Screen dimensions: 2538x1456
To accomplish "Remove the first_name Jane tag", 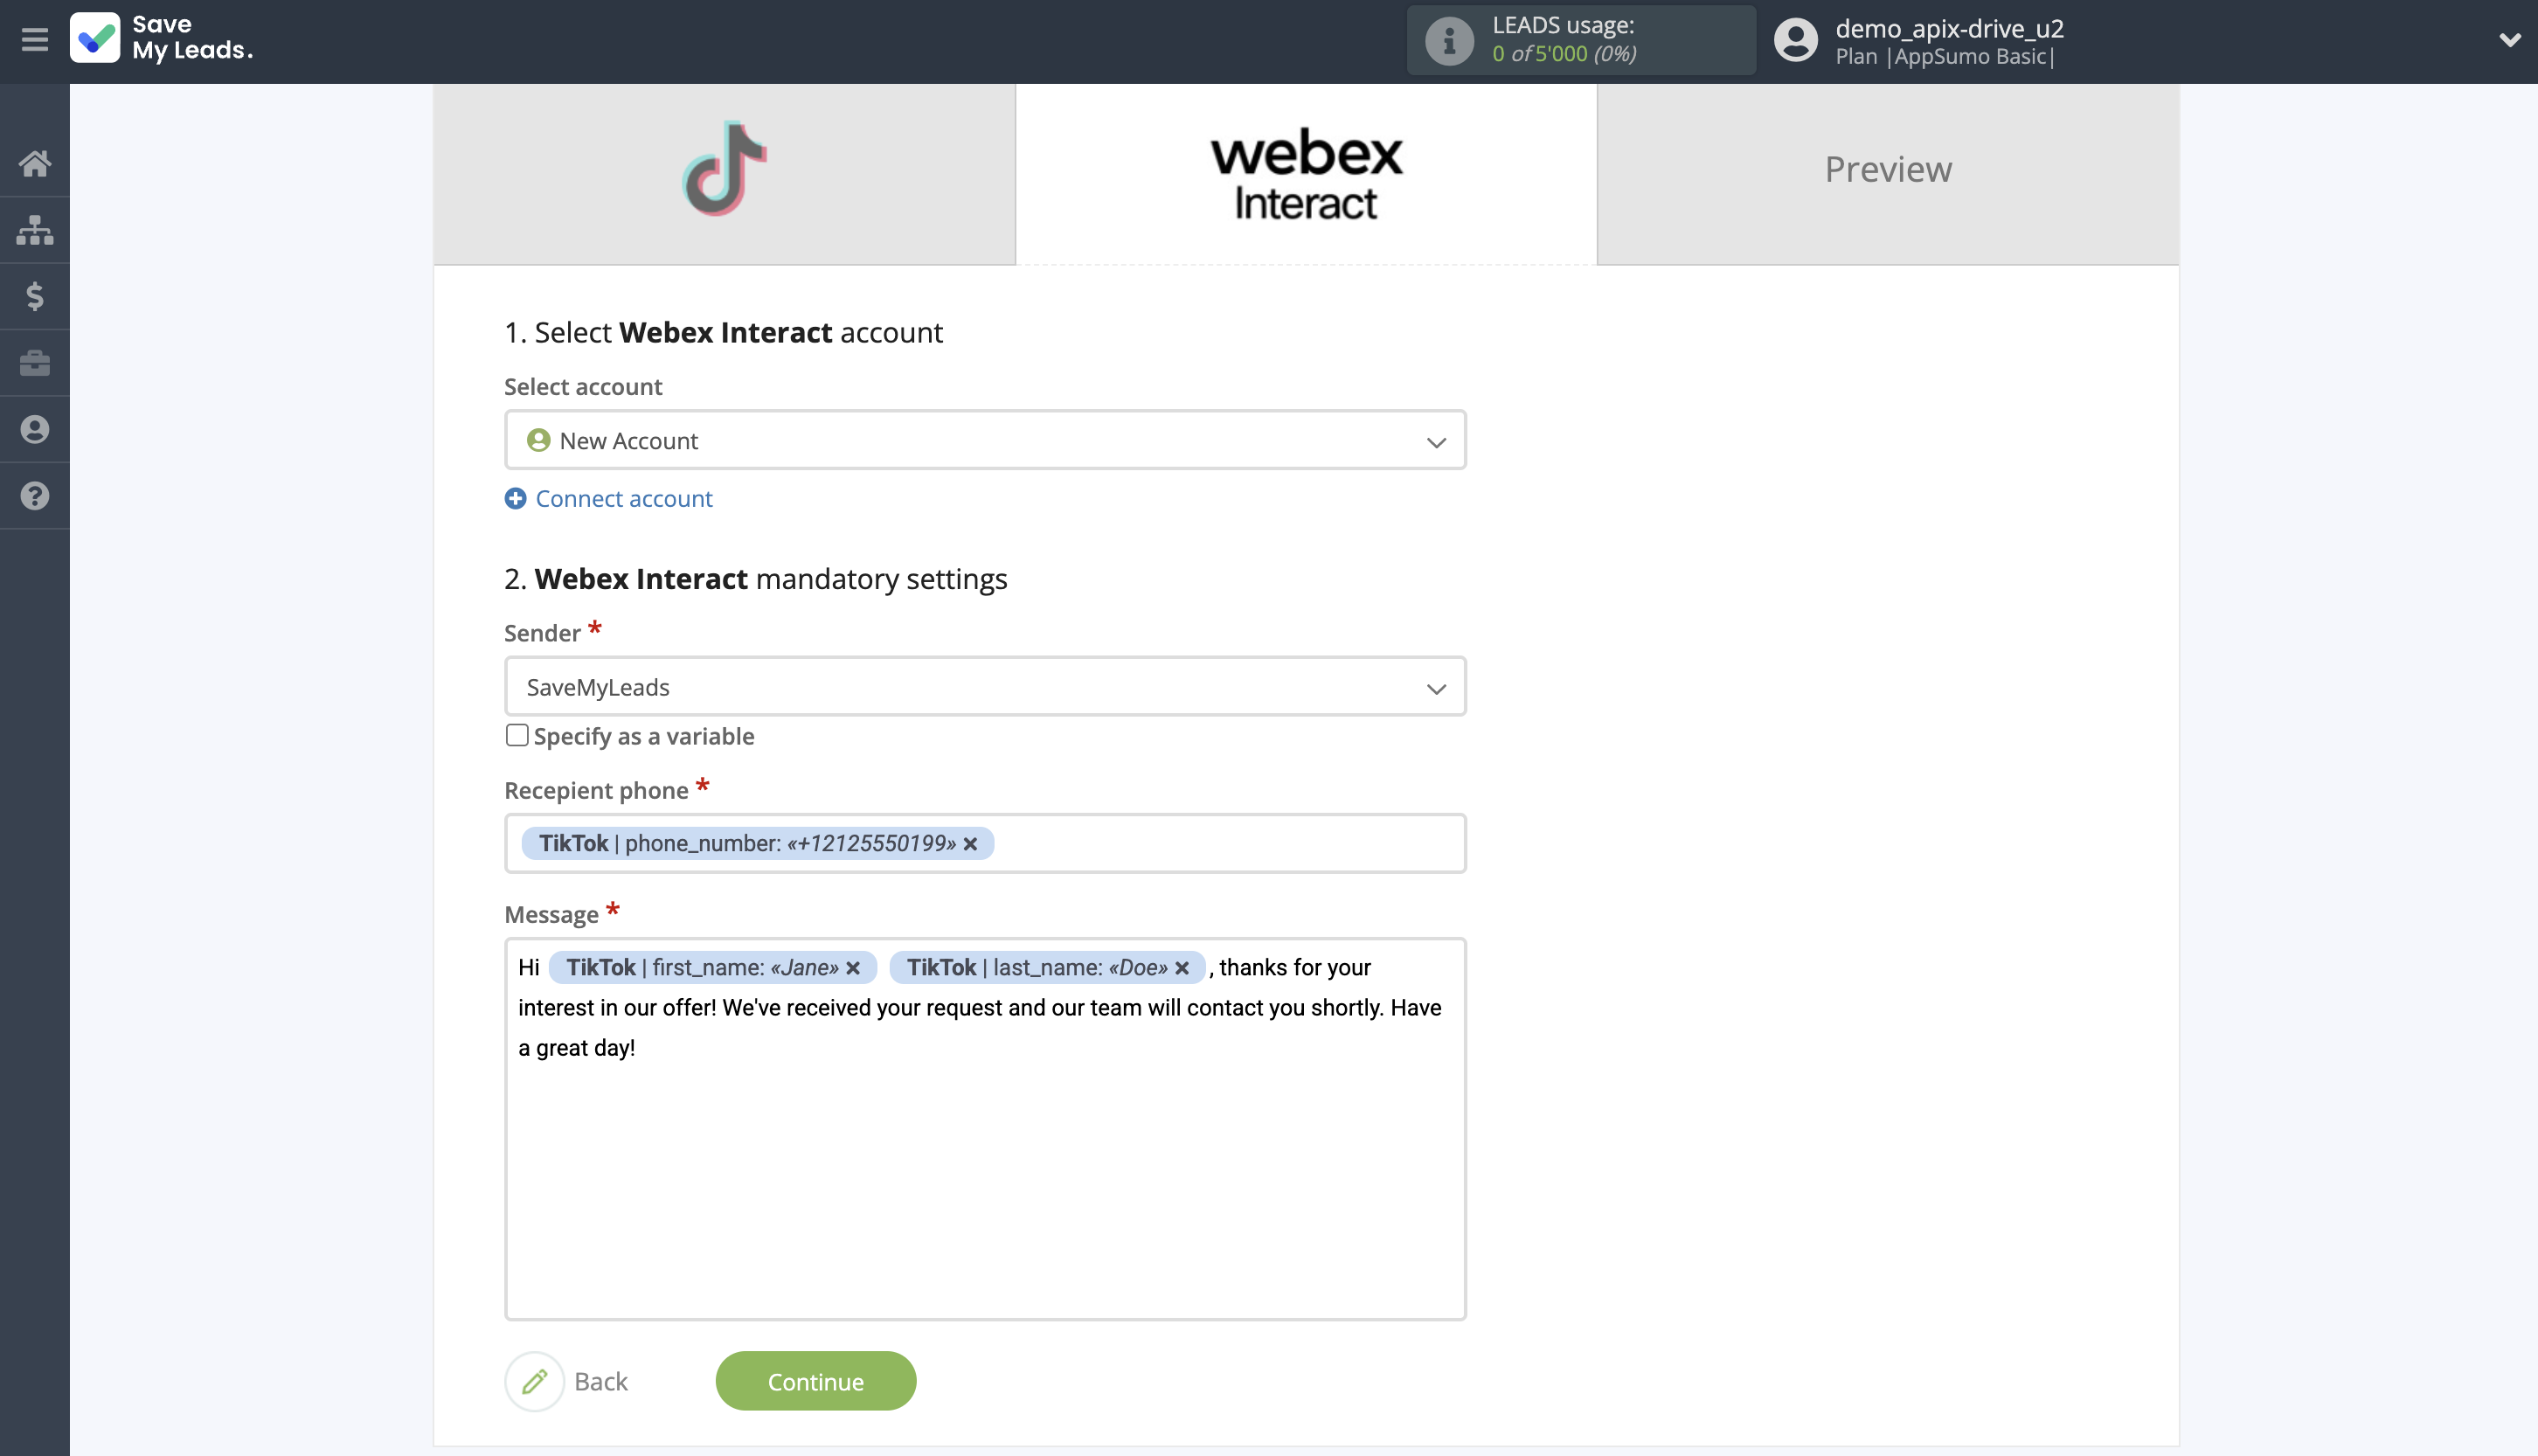I will (x=853, y=968).
